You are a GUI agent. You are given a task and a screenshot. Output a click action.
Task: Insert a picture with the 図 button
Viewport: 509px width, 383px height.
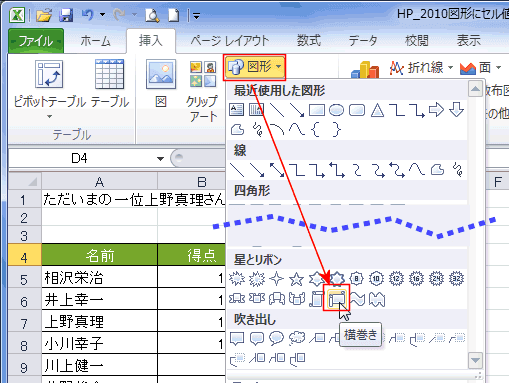pos(161,83)
